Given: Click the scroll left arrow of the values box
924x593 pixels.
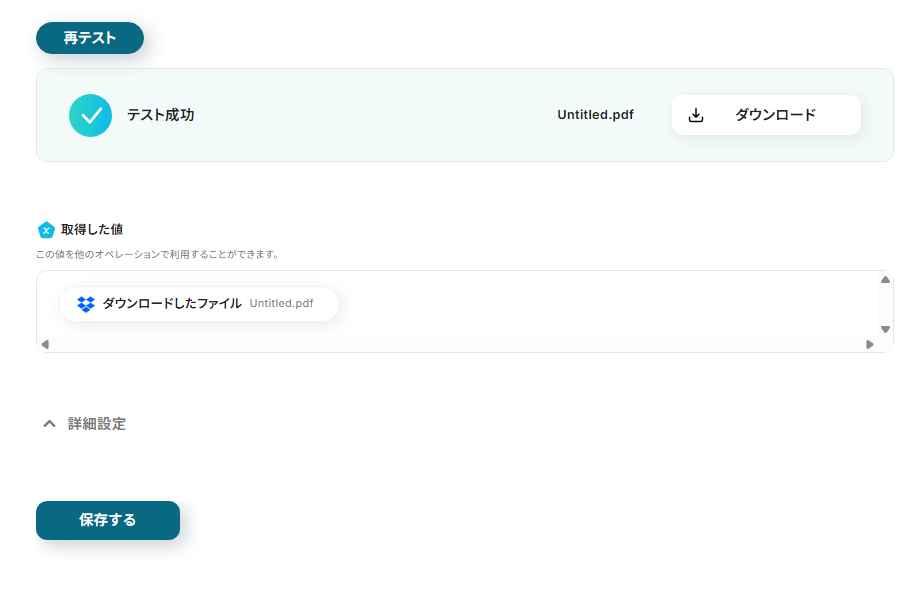Looking at the screenshot, I should click(45, 344).
